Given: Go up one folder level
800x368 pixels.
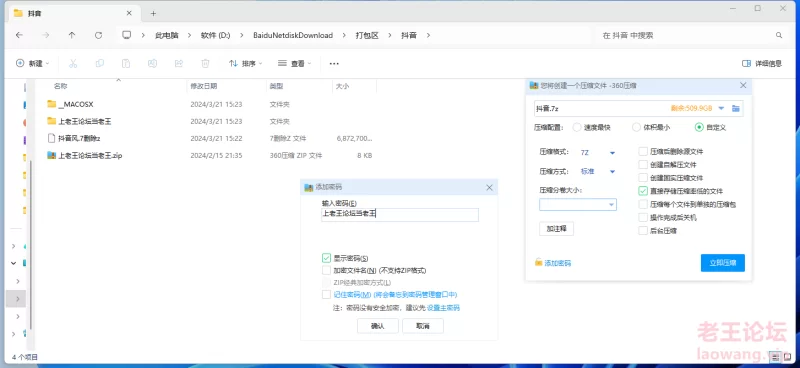Looking at the screenshot, I should (x=72, y=35).
